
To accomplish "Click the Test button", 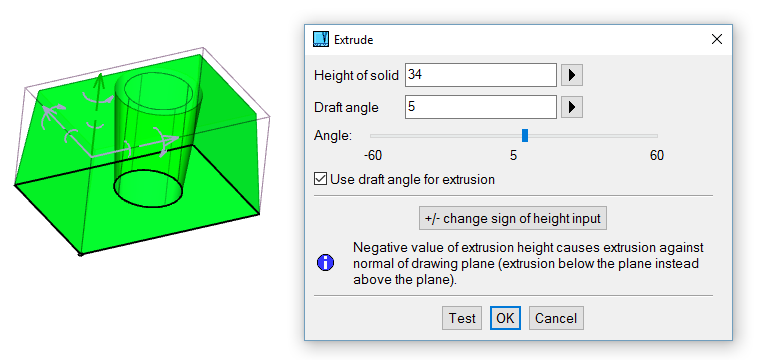I will [x=462, y=318].
